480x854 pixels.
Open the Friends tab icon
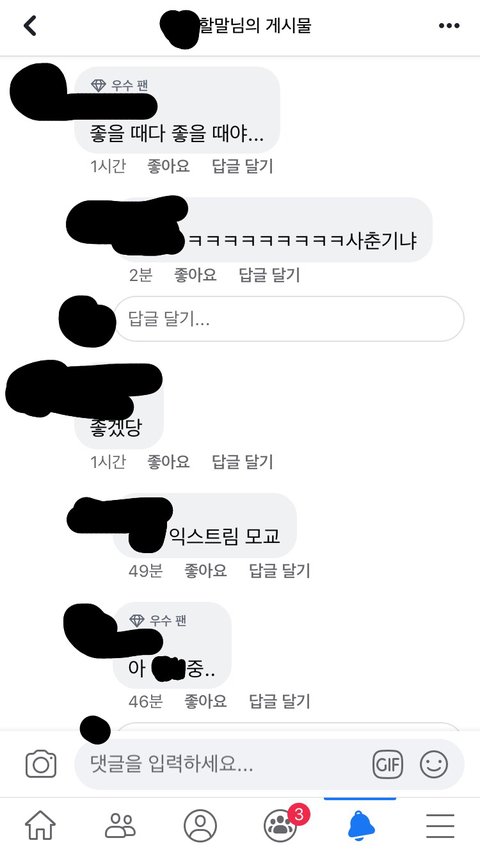click(x=120, y=826)
